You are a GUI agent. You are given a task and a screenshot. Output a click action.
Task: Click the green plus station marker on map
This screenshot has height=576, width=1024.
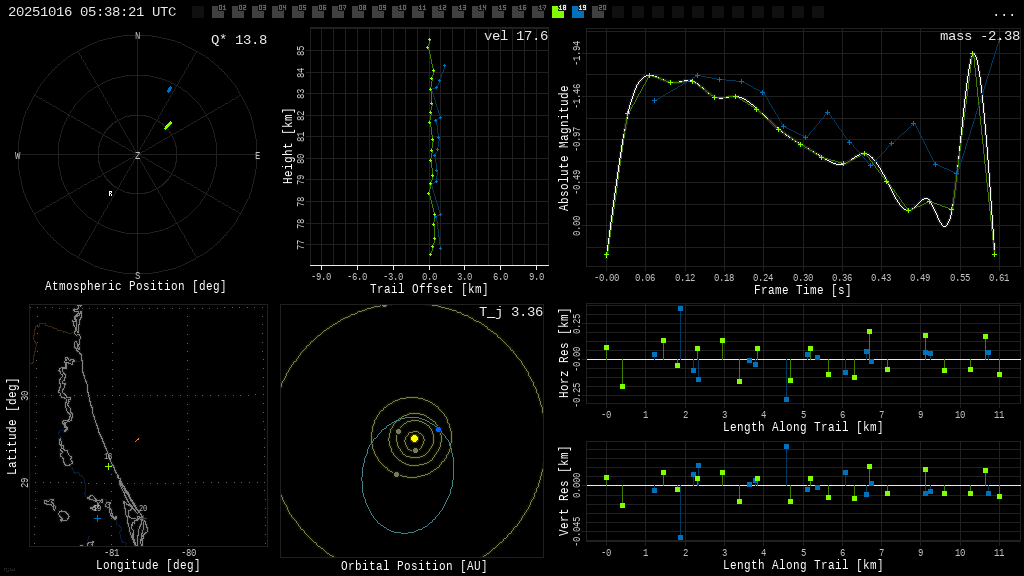coord(108,466)
